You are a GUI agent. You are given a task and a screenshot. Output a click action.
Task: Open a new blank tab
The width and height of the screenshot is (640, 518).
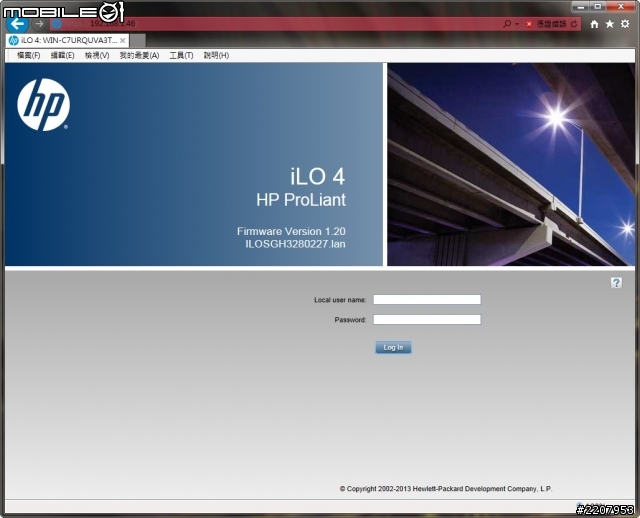pyautogui.click(x=138, y=40)
